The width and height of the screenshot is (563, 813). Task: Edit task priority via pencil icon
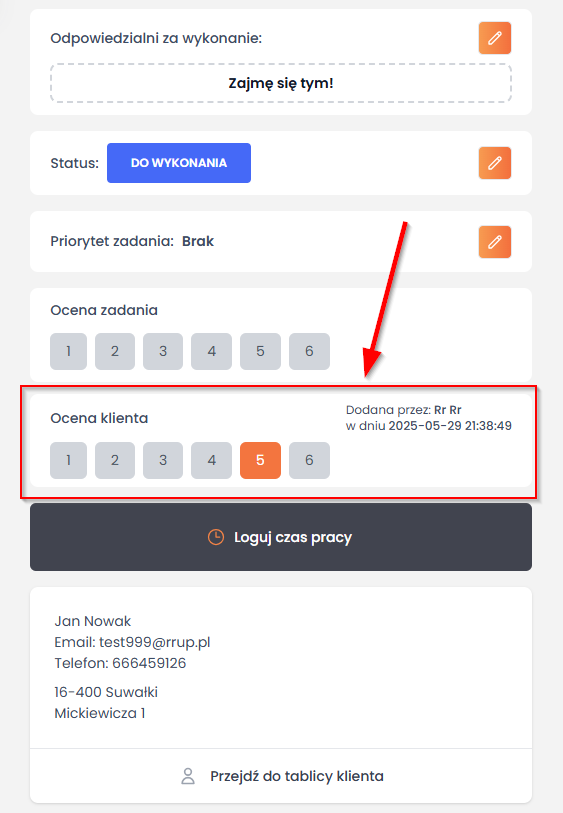pyautogui.click(x=495, y=242)
